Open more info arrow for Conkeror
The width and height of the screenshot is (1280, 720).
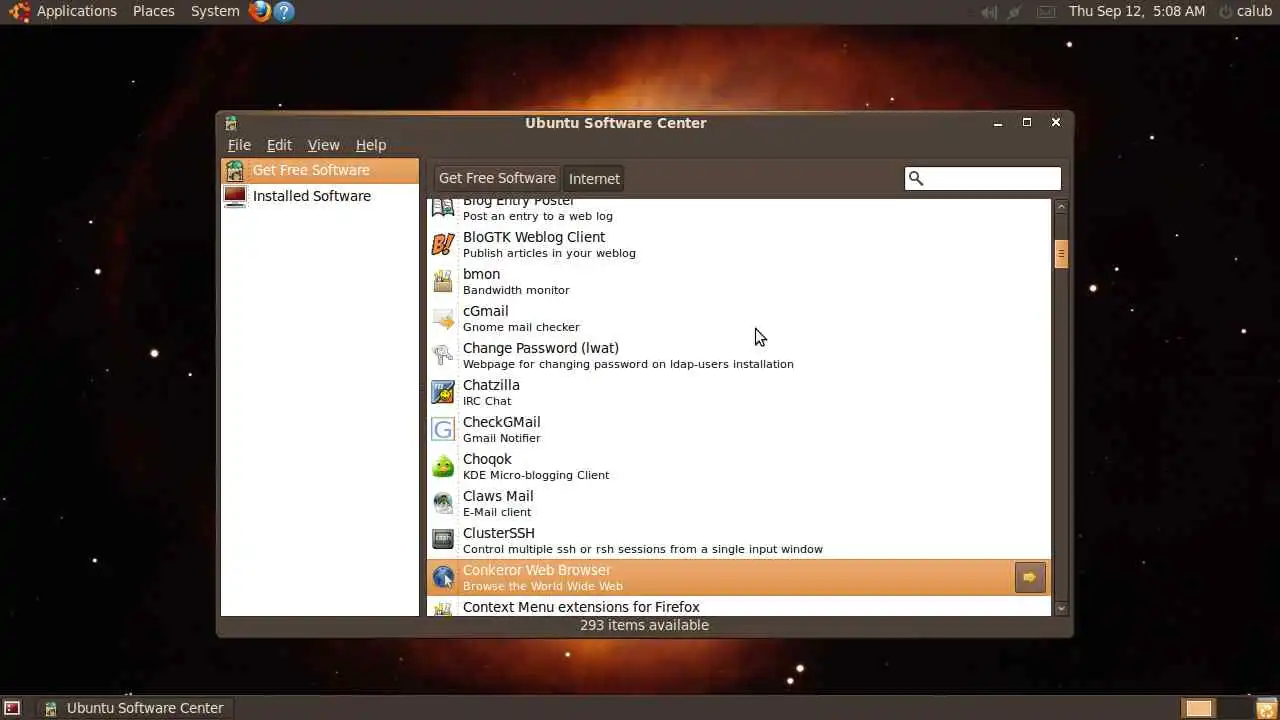pos(1030,577)
